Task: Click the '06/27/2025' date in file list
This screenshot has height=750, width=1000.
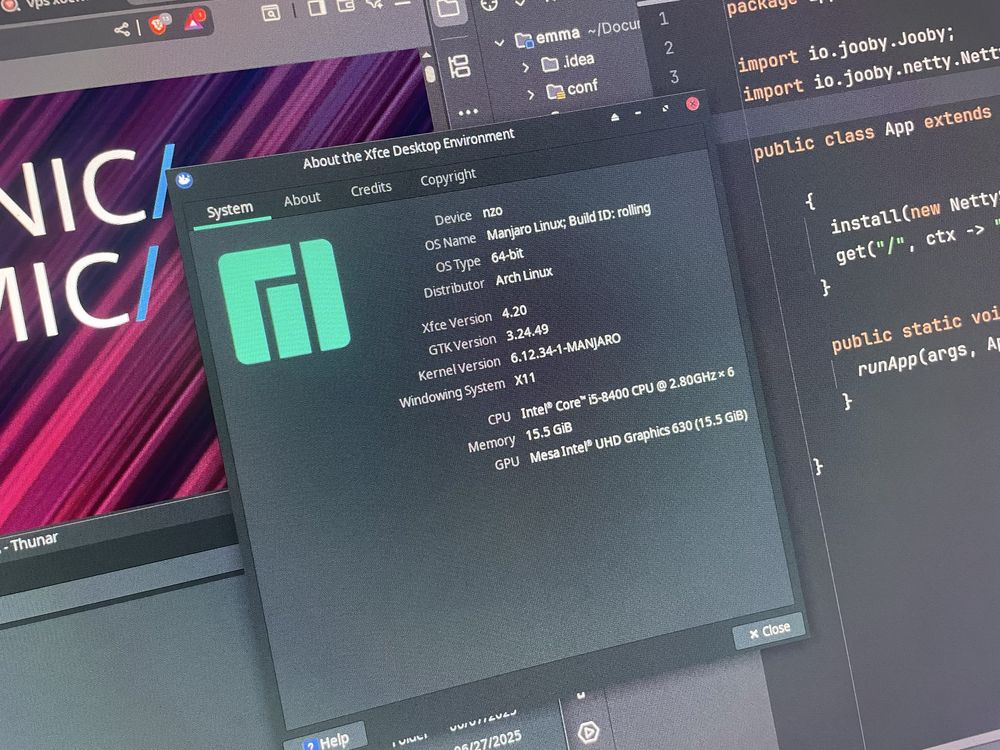Action: 487,742
